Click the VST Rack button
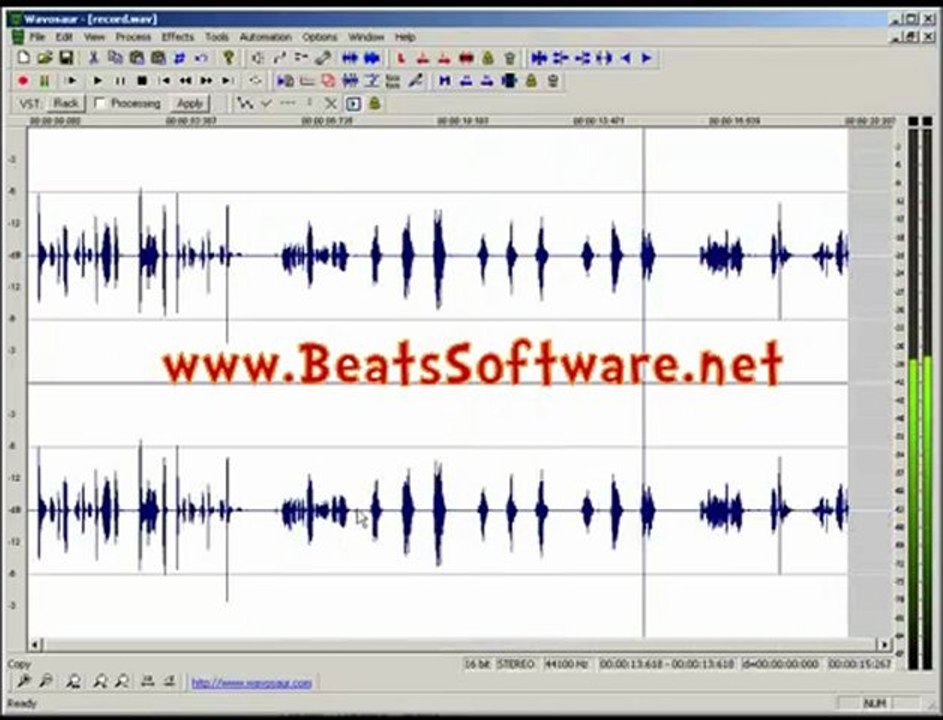This screenshot has height=720, width=943. 66,103
